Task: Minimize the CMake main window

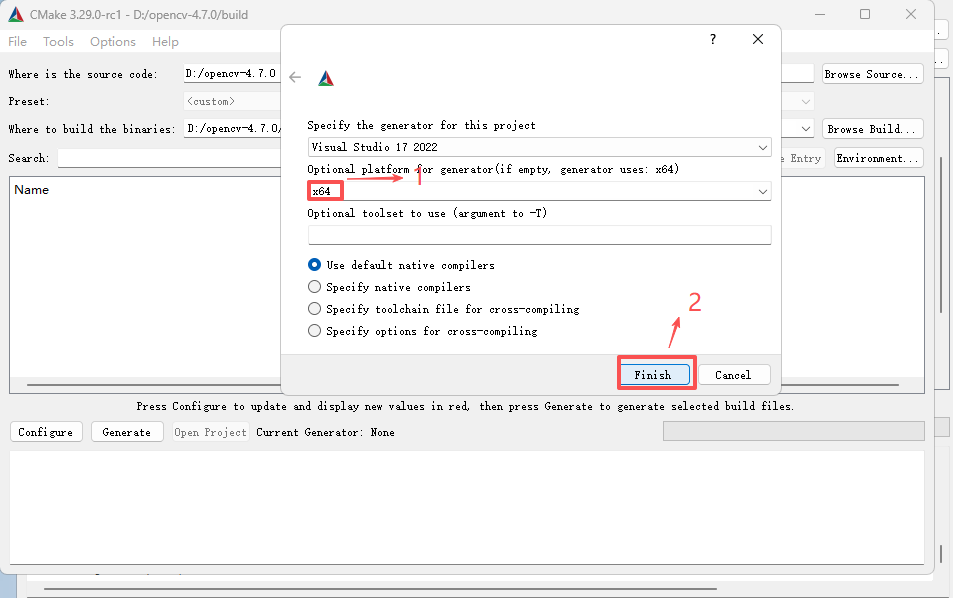Action: [820, 14]
